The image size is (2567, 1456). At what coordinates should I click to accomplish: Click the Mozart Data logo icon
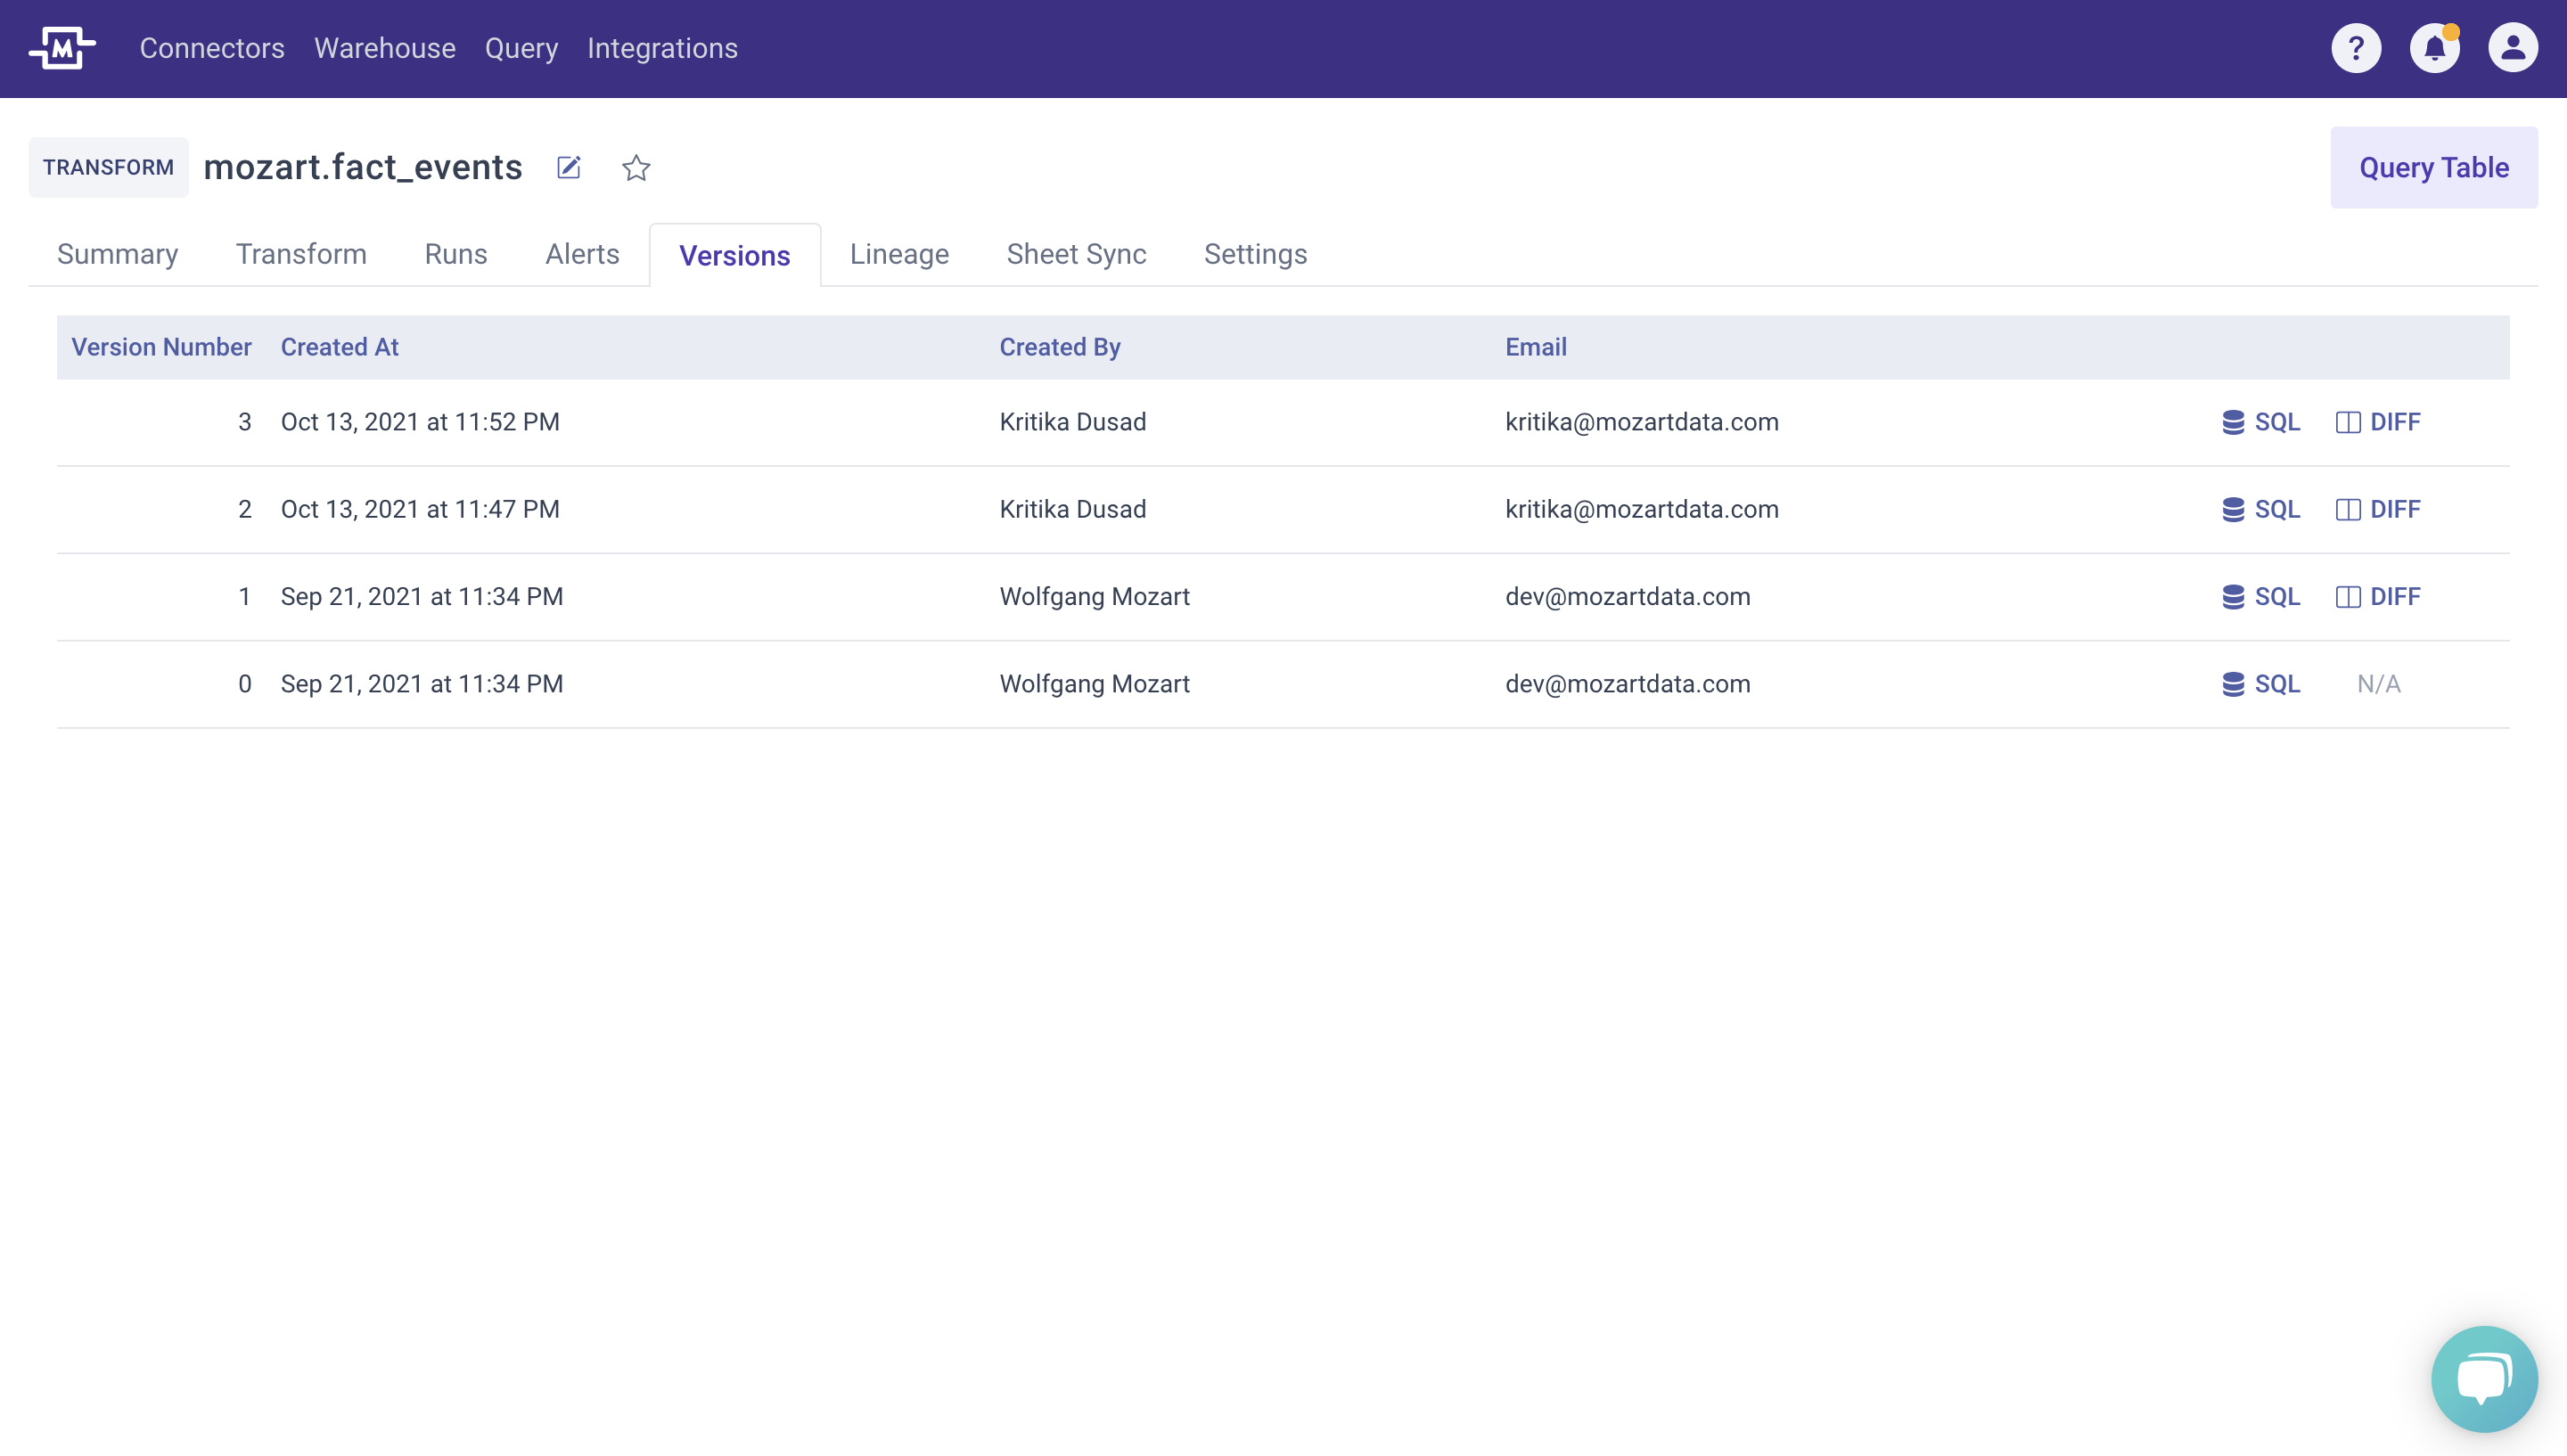pos(62,48)
